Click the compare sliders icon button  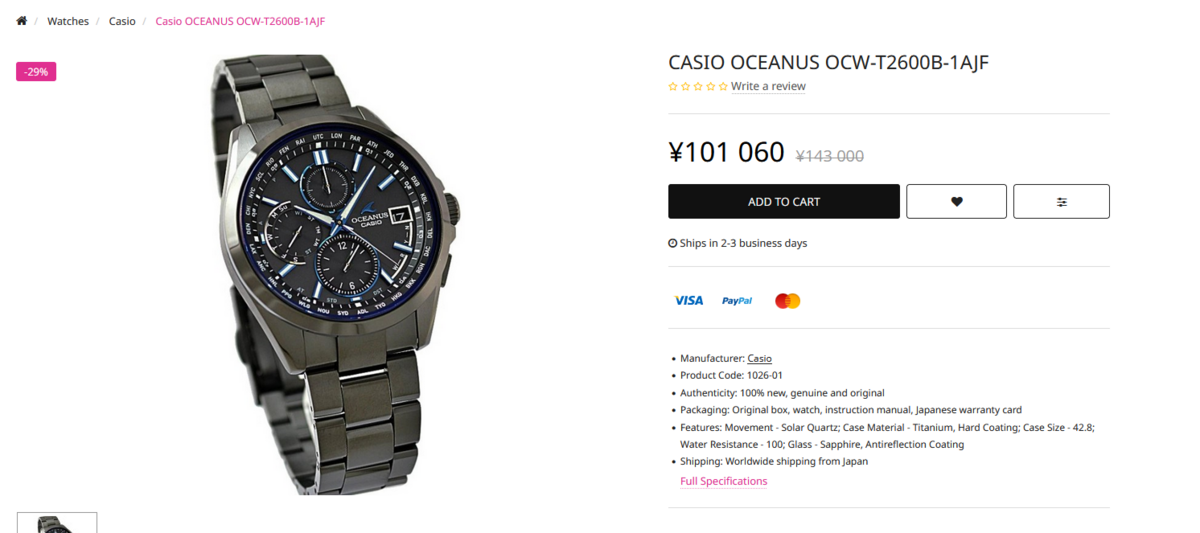tap(1061, 201)
